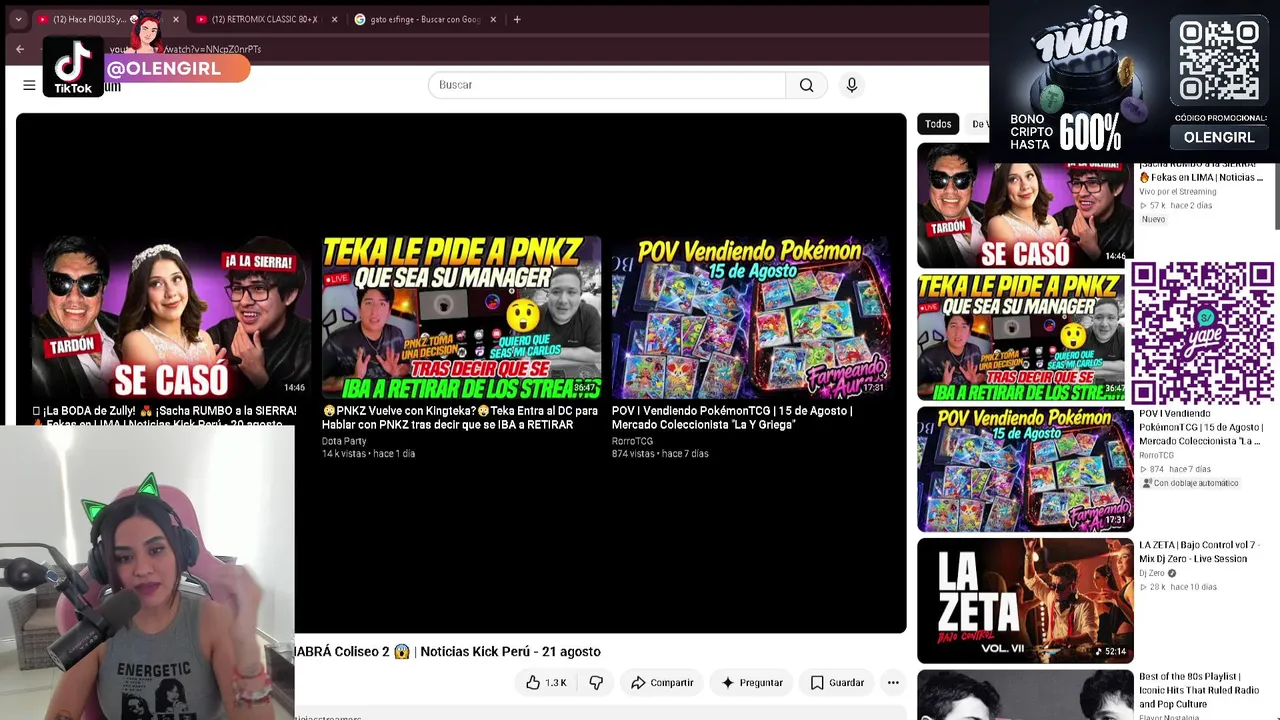The image size is (1280, 720).
Task: Click the 14 k vistas hace 1 día text
Action: (x=368, y=454)
